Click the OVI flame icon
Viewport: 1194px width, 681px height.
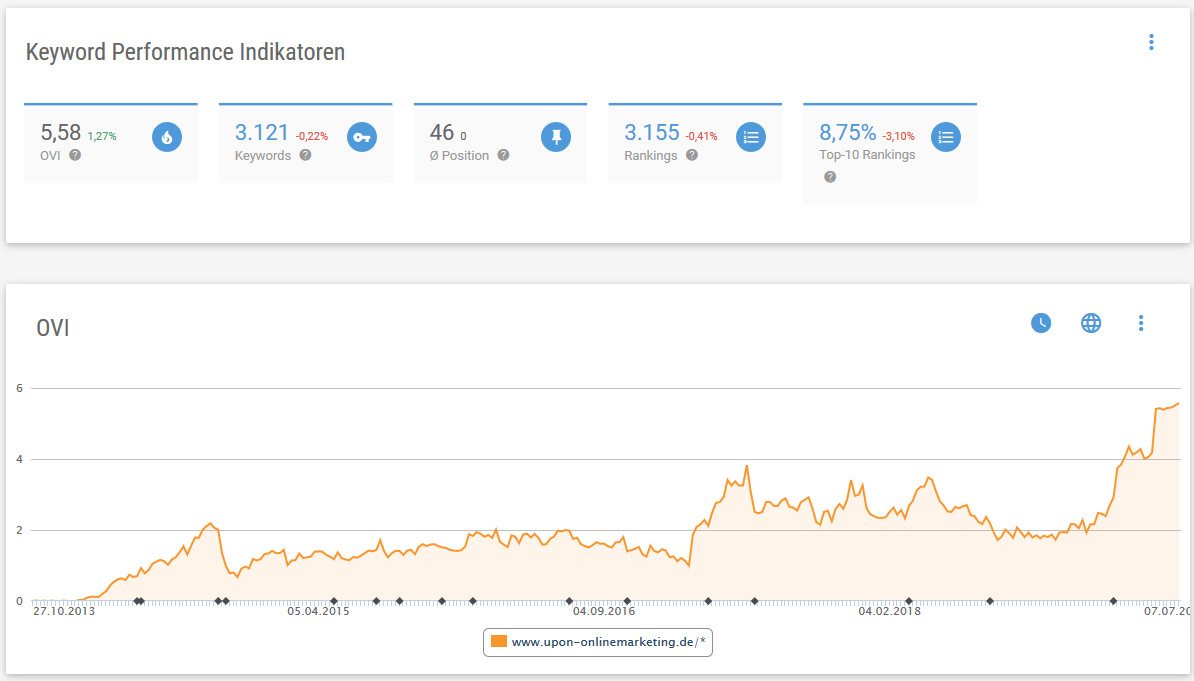point(167,137)
